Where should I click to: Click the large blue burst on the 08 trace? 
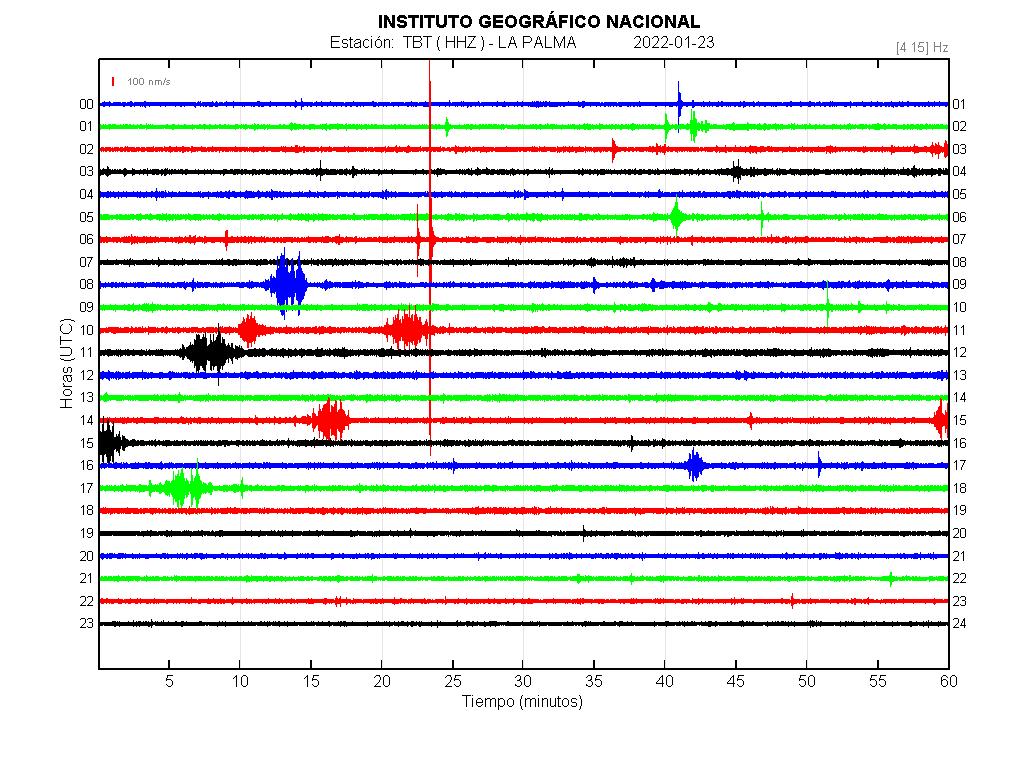[288, 285]
